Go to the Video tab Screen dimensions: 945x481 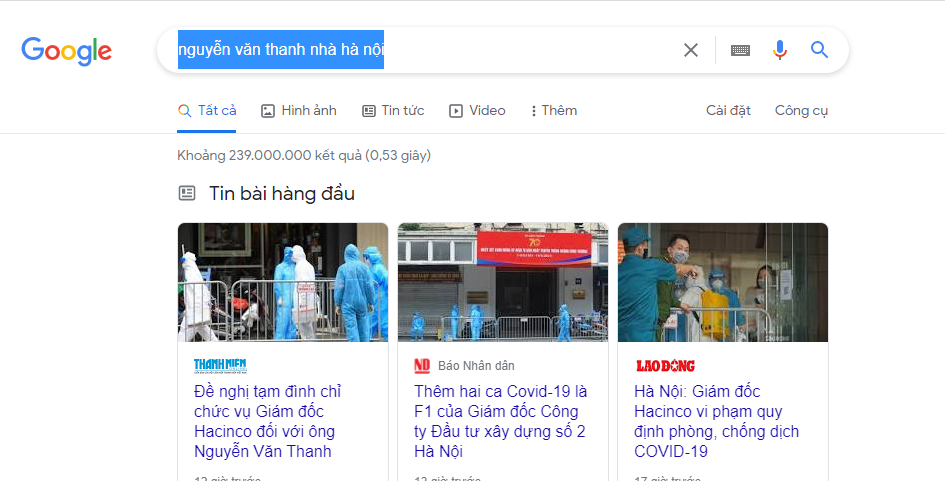click(x=477, y=111)
